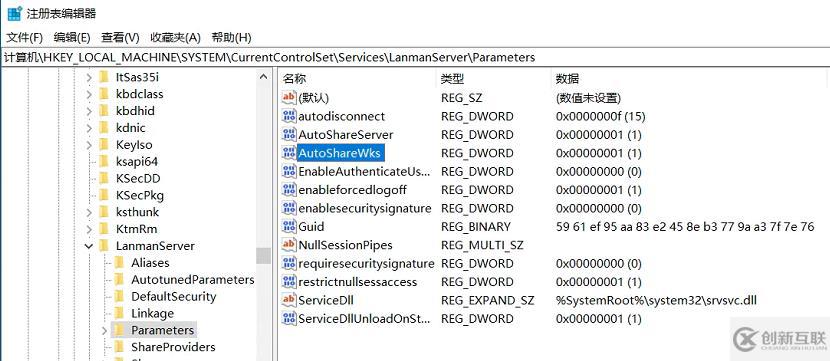The image size is (830, 361).
Task: Select the ItSas35i folder icon
Action: pos(104,77)
